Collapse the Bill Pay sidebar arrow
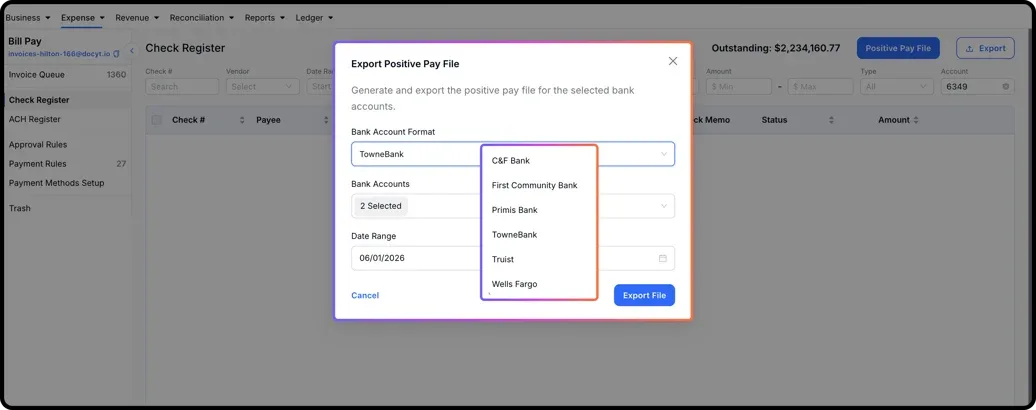 tap(131, 50)
